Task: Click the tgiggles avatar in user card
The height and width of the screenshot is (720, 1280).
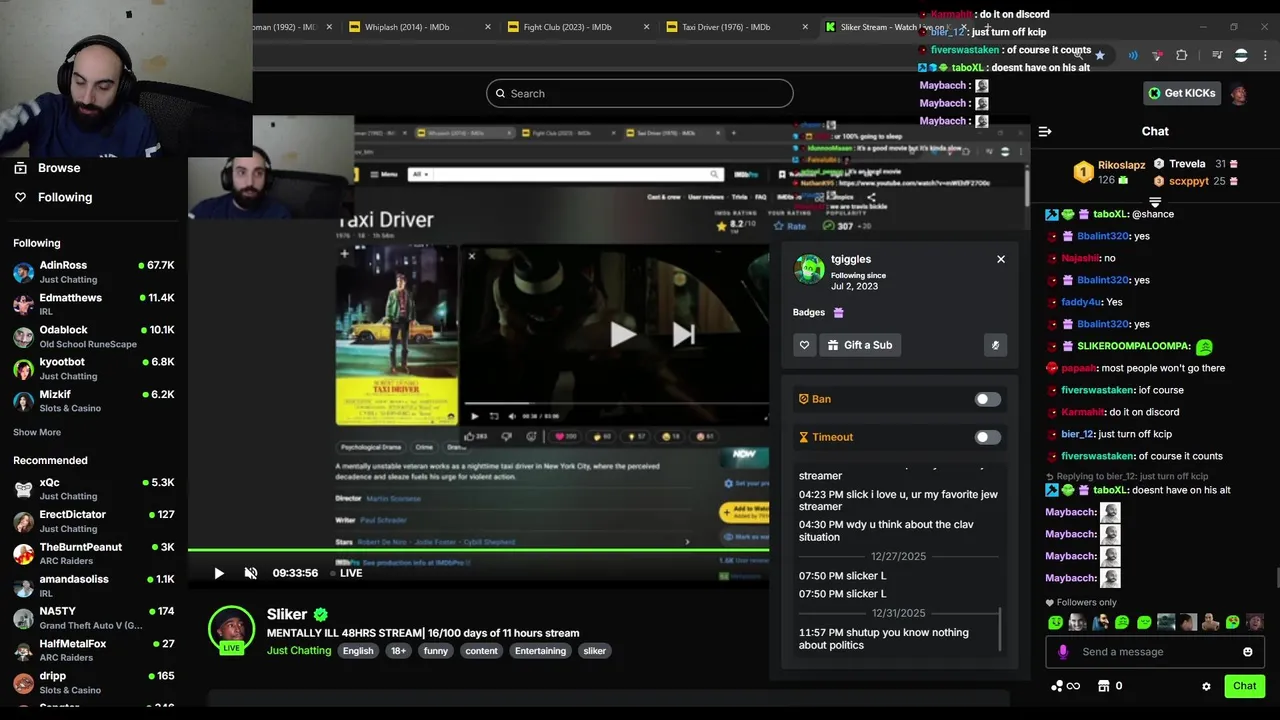Action: coord(809,269)
